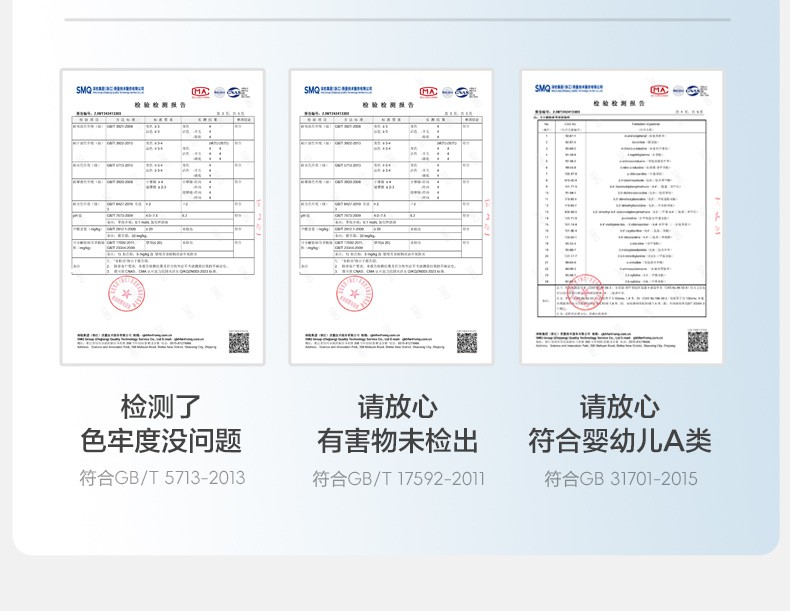Click the 符合GB 31701-2015 standard text
This screenshot has height=611, width=790.
pyautogui.click(x=620, y=479)
